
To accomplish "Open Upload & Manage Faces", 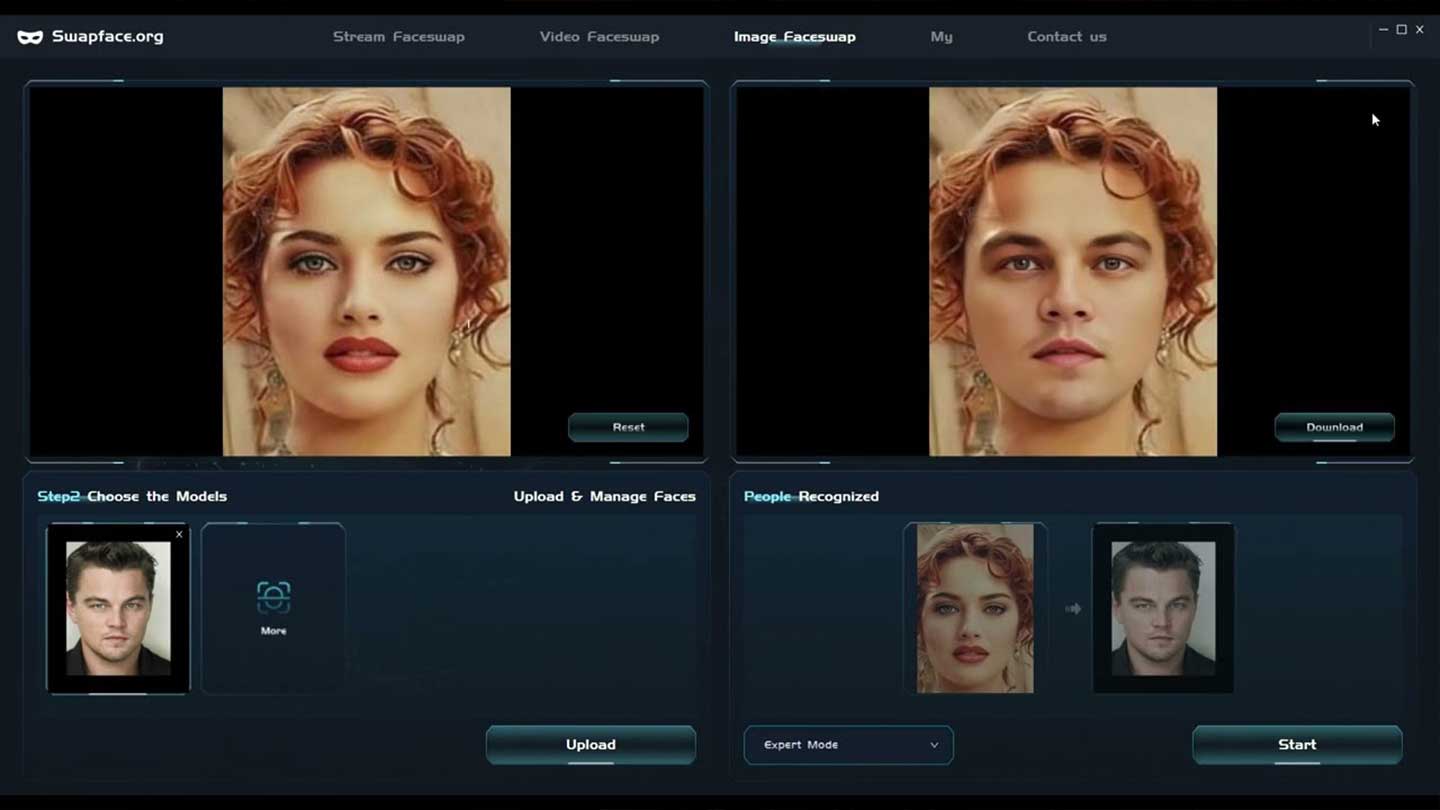I will pos(604,496).
